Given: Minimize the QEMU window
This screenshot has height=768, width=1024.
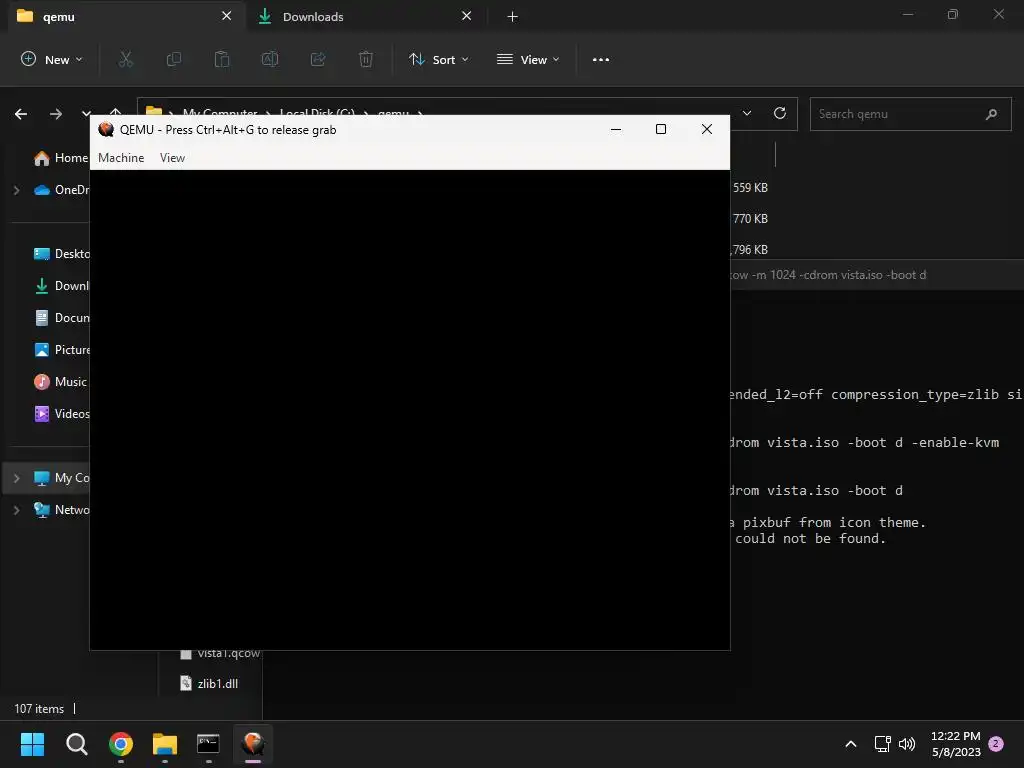Looking at the screenshot, I should tap(615, 129).
